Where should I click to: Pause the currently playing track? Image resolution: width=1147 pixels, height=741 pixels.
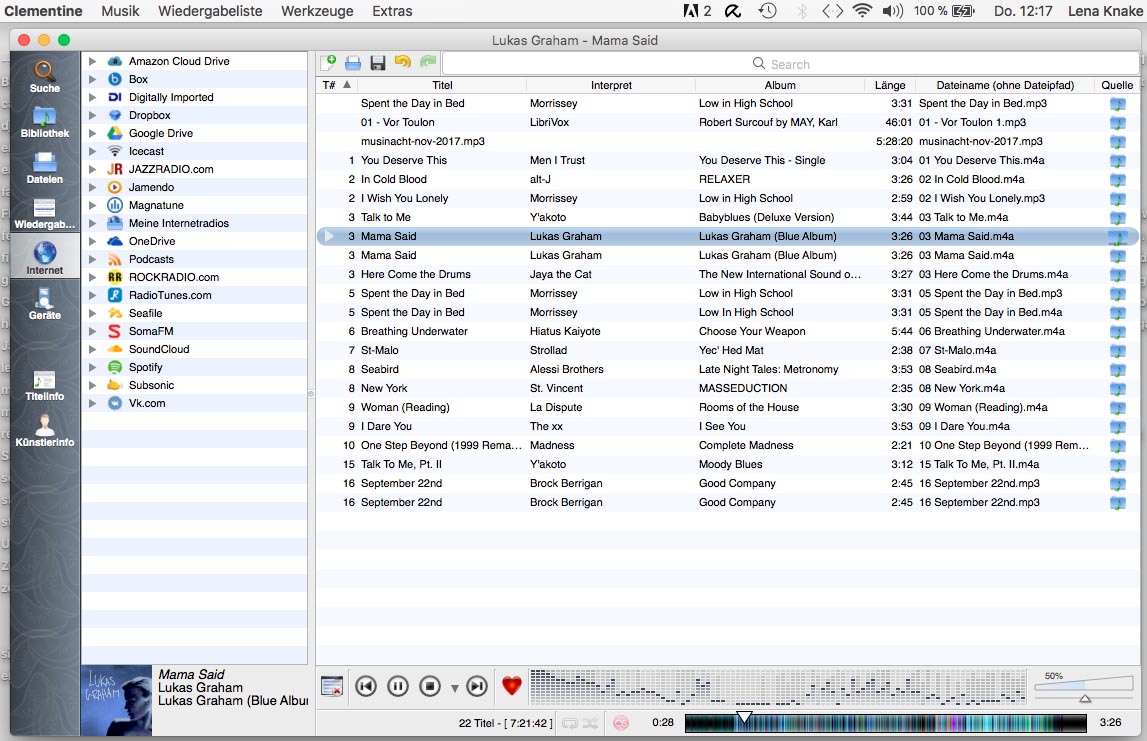(398, 686)
